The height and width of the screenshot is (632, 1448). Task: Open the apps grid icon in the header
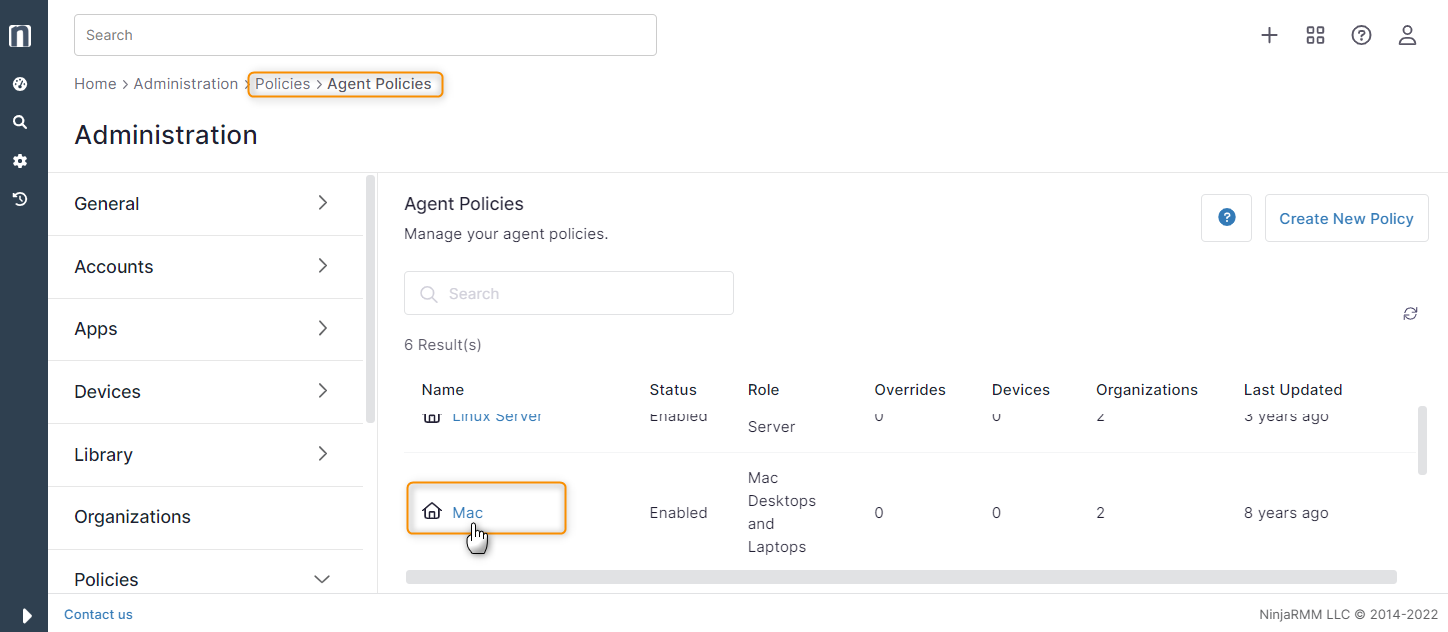(1315, 34)
